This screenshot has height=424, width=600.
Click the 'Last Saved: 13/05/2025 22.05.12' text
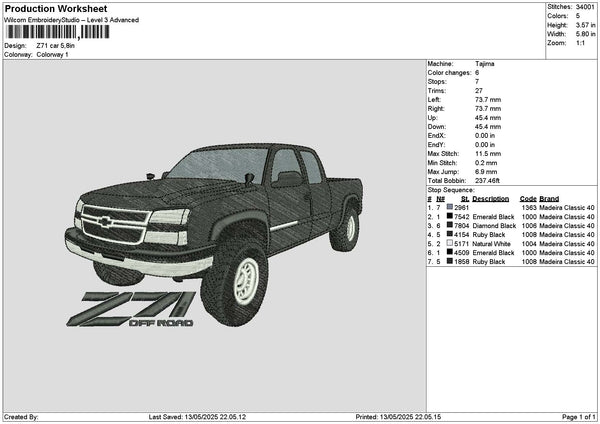point(197,417)
